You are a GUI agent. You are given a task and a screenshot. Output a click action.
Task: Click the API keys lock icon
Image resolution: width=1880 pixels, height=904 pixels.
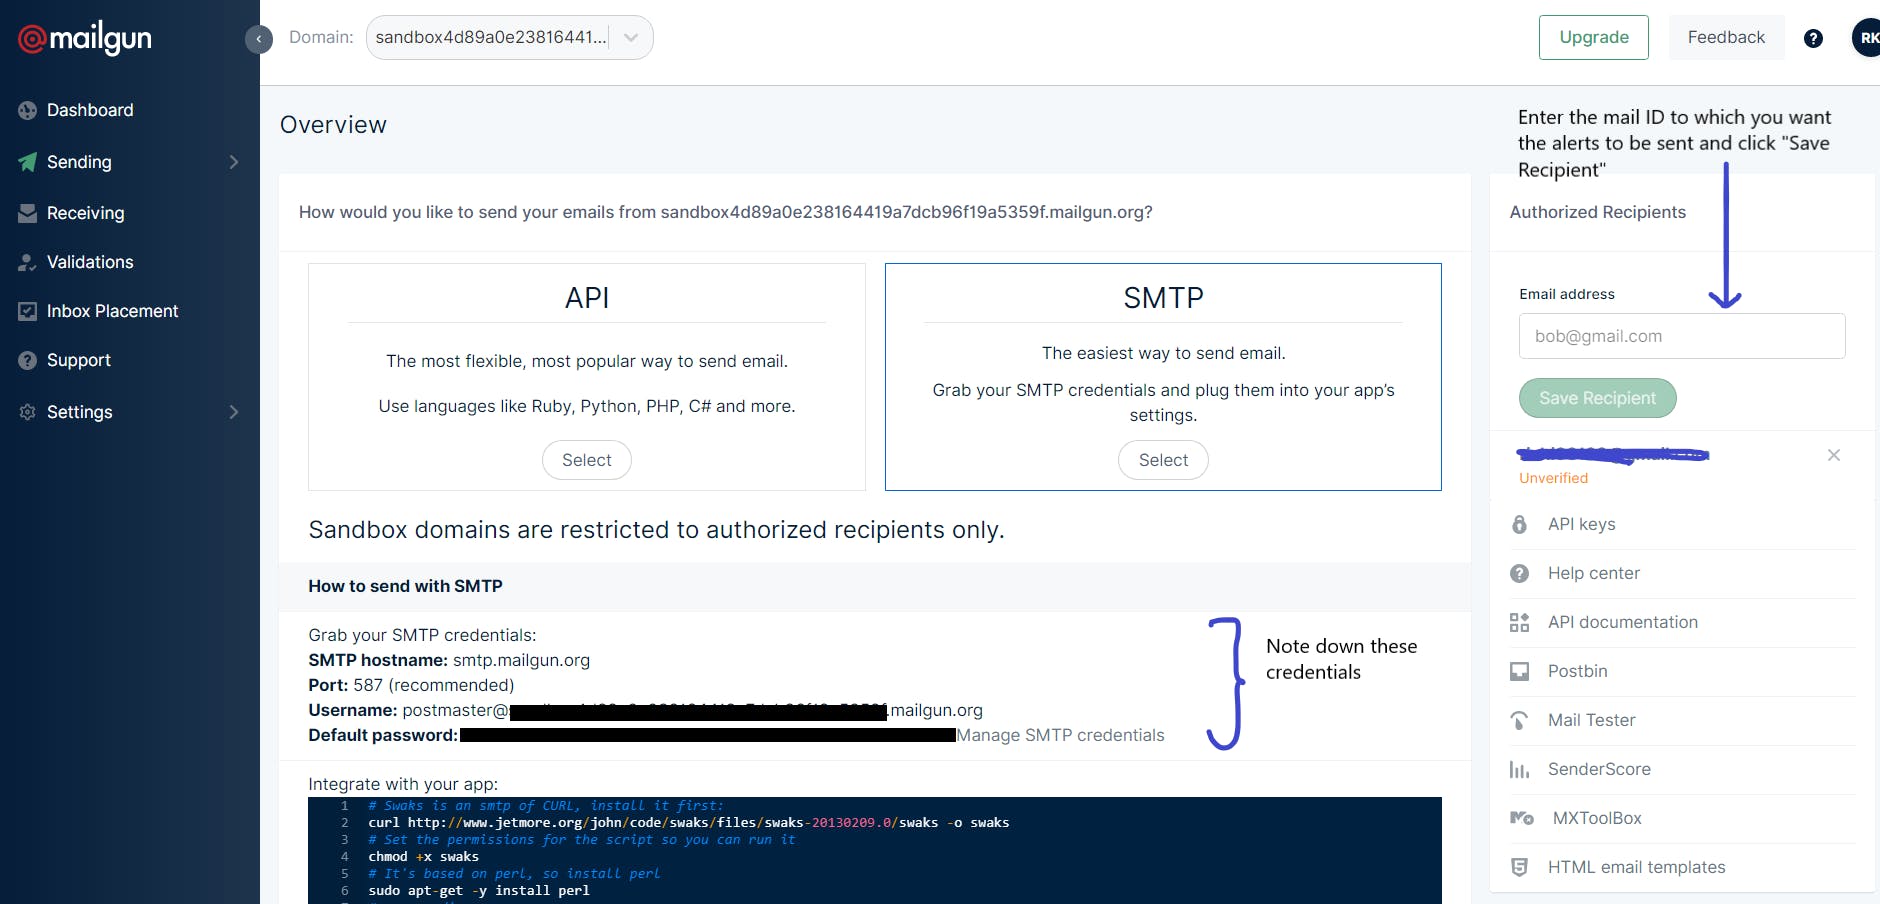click(x=1519, y=524)
